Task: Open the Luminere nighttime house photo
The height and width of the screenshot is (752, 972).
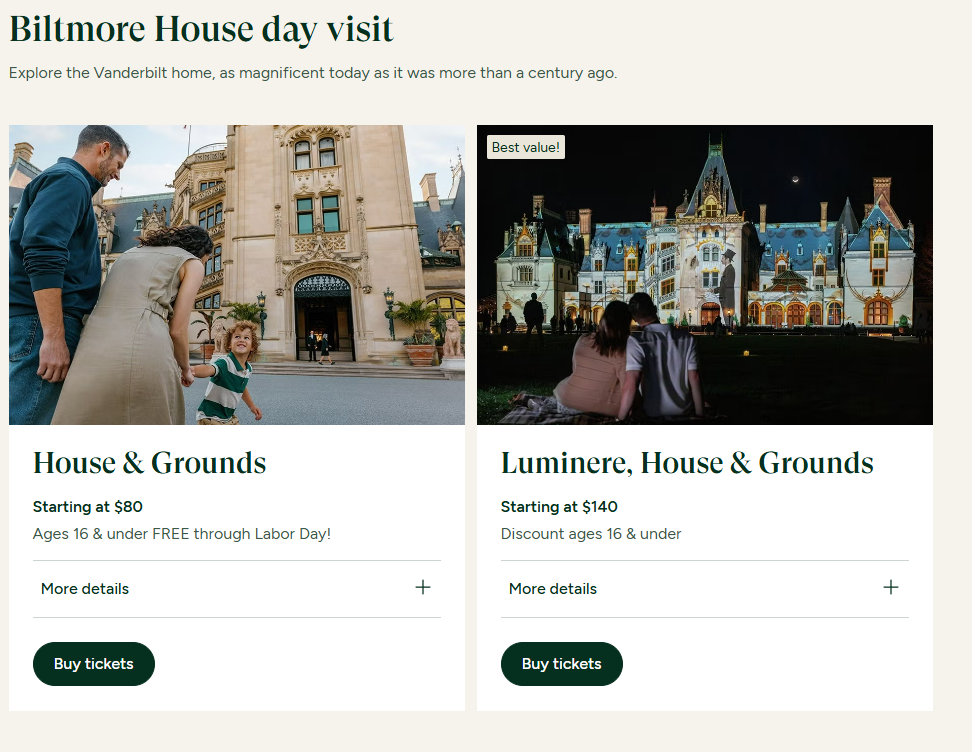Action: click(705, 275)
